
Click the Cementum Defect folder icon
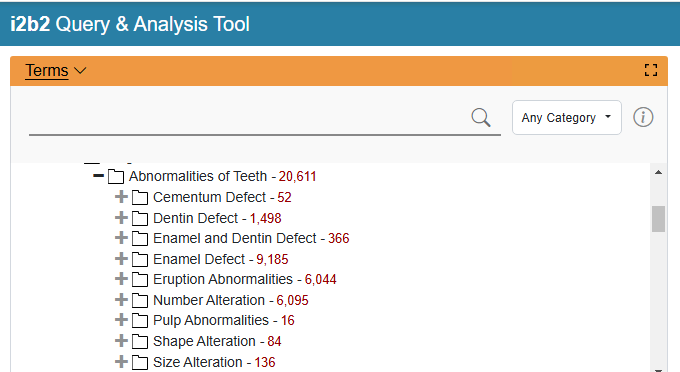(140, 198)
